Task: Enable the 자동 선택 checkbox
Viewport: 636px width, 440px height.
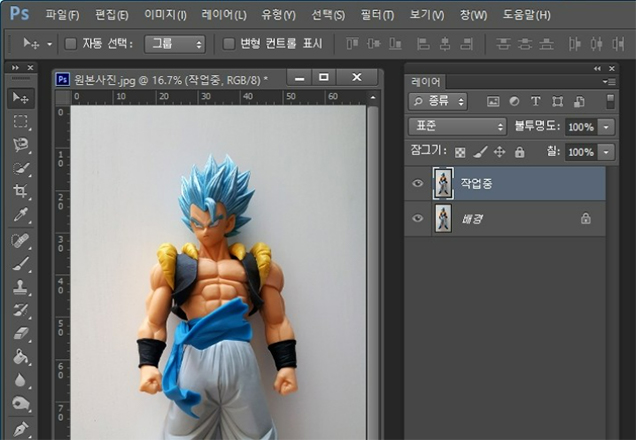Action: [71, 44]
